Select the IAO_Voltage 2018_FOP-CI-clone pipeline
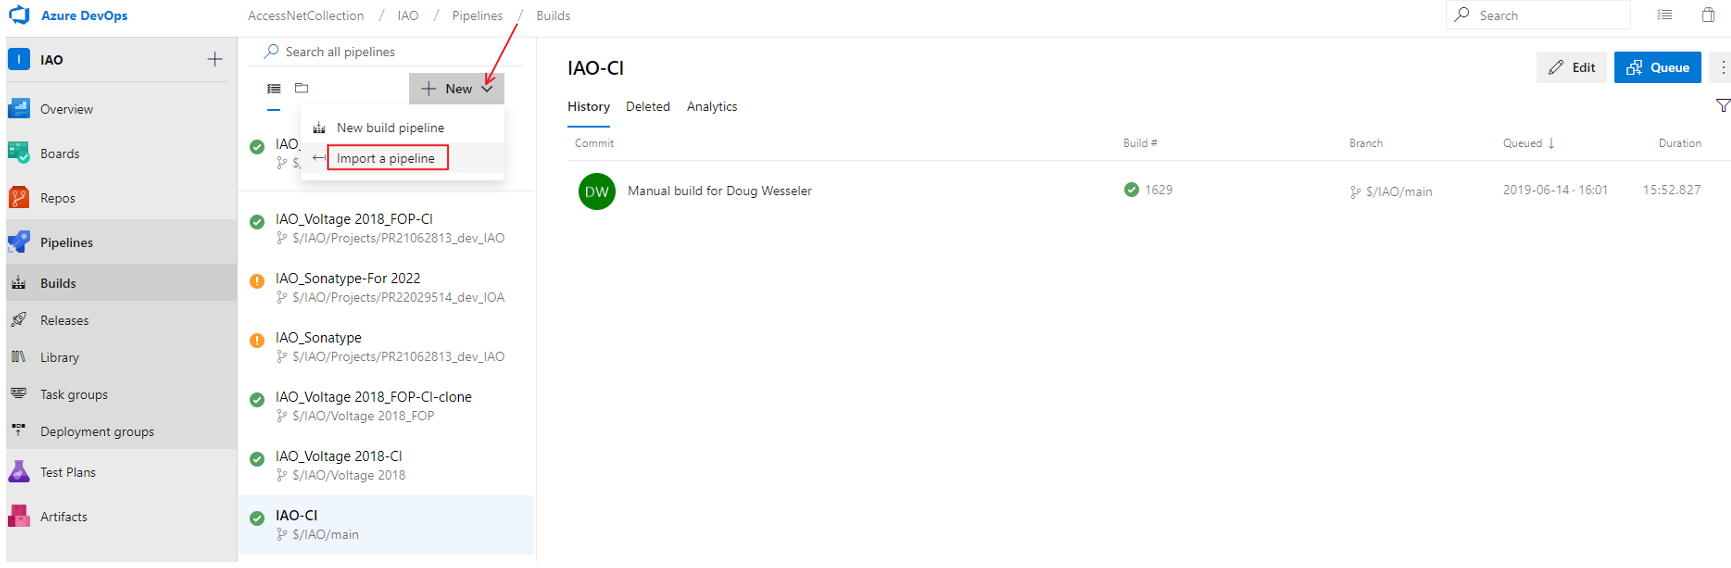1731x568 pixels. [x=386, y=406]
